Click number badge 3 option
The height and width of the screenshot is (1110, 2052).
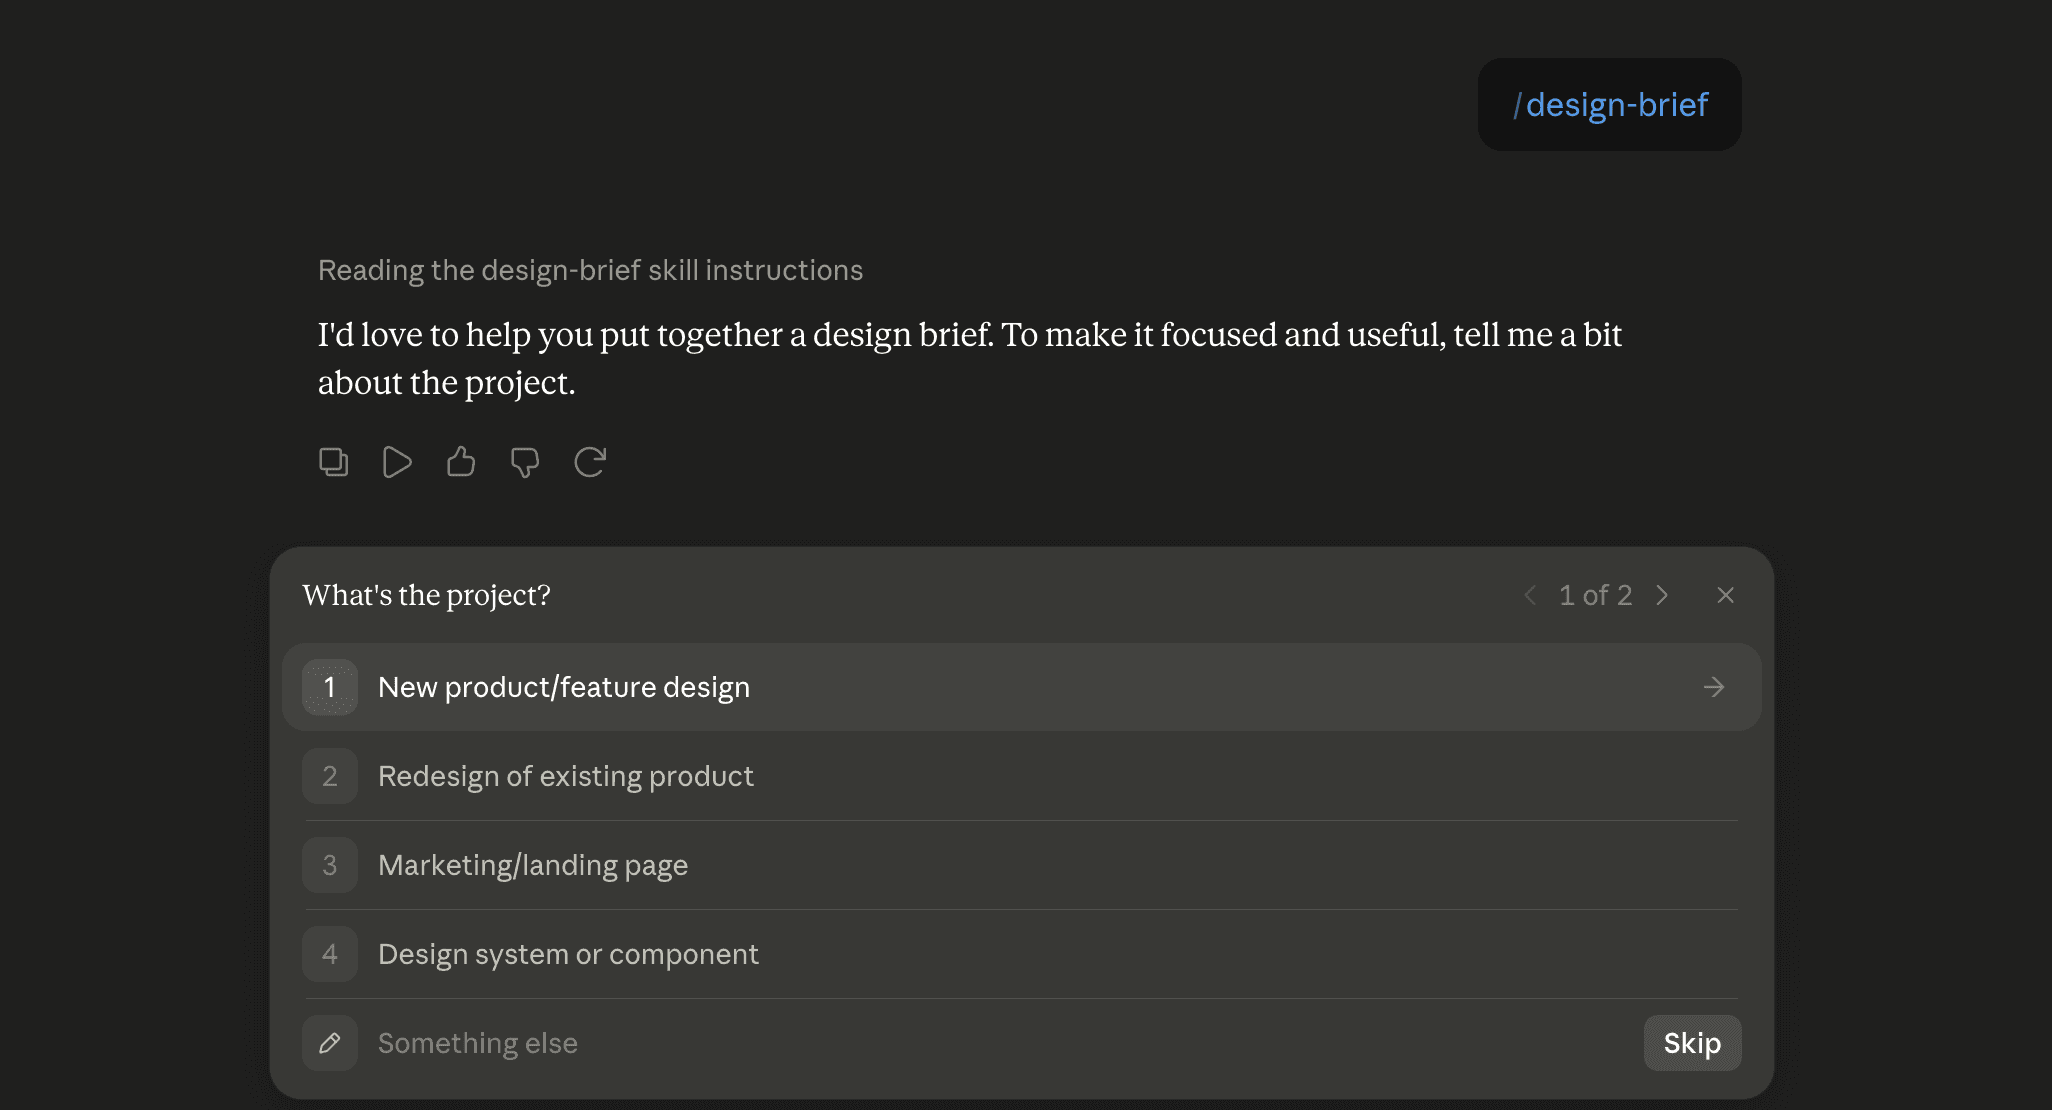[330, 865]
